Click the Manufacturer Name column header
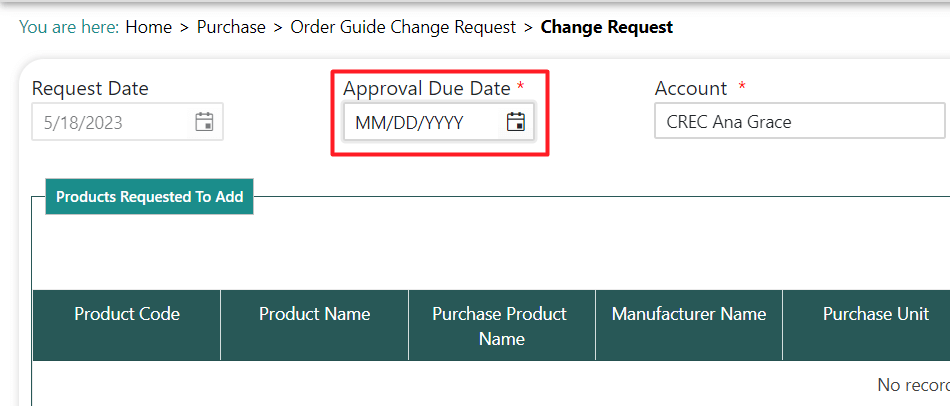This screenshot has width=950, height=406. [x=689, y=314]
